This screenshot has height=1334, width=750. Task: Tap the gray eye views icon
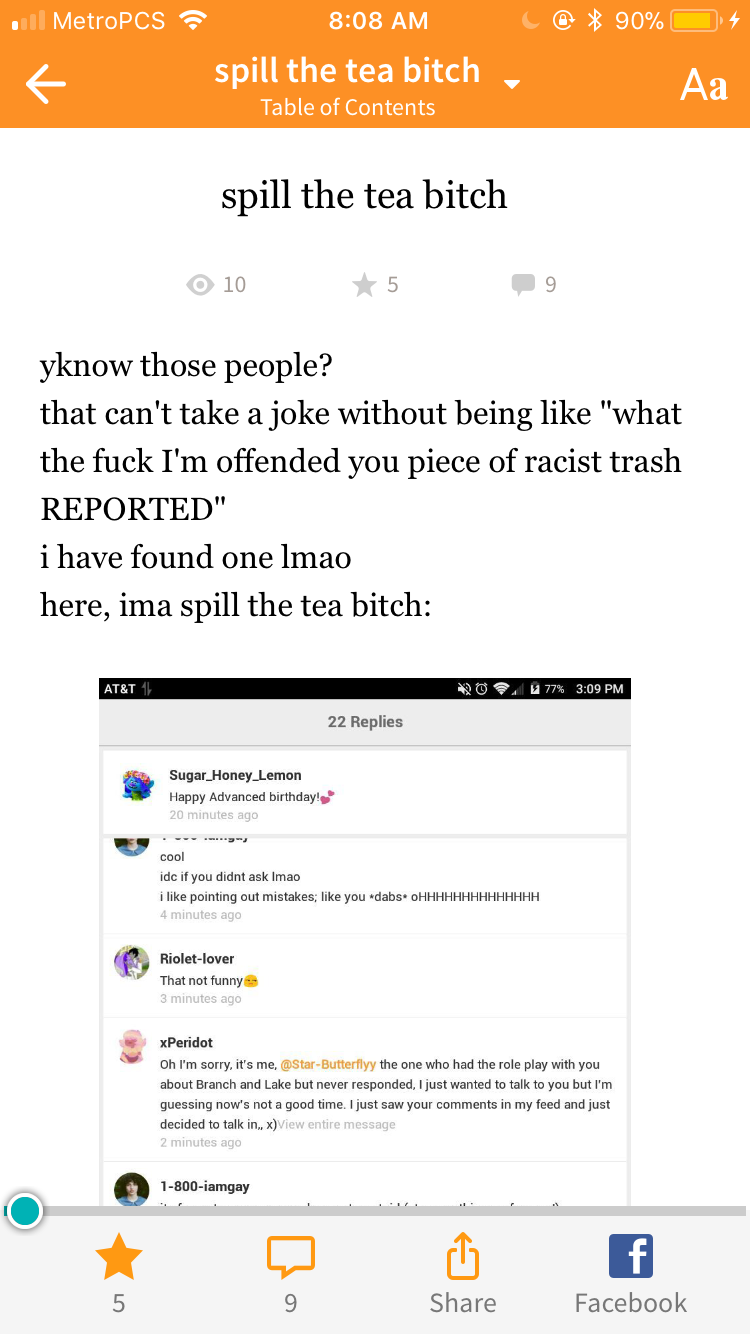point(201,285)
